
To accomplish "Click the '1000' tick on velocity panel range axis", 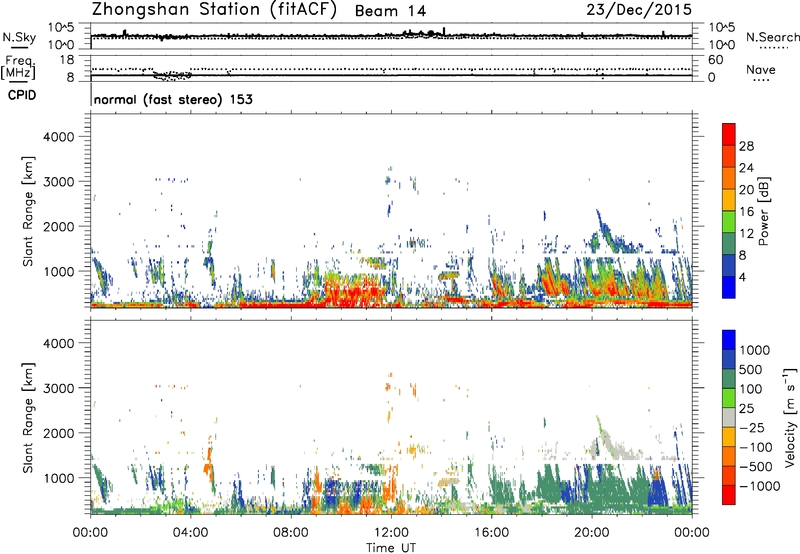I will click(58, 478).
